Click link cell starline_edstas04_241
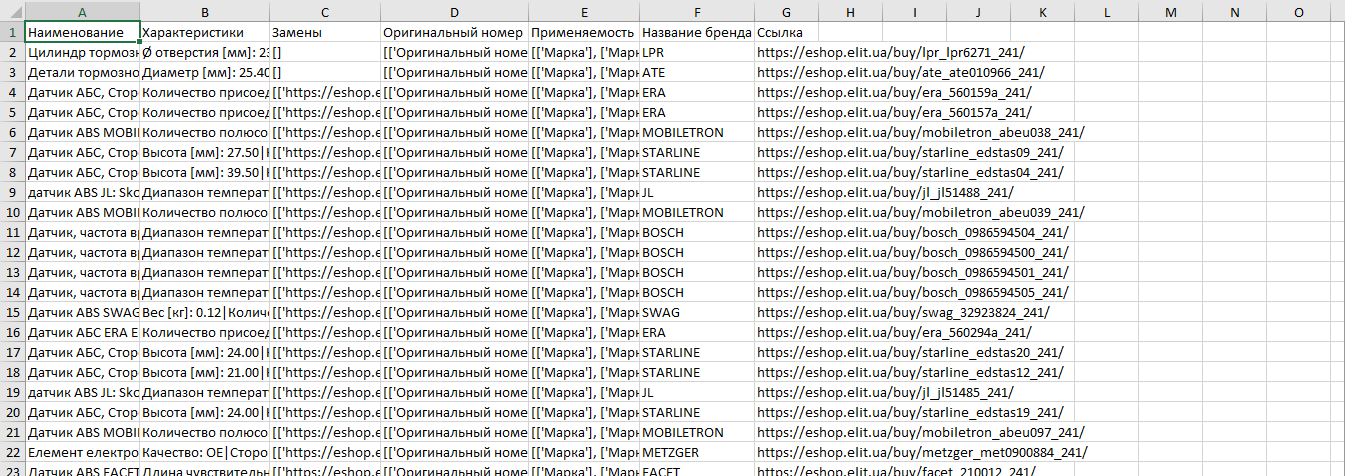Viewport: 1345px width, 476px height. (910, 172)
